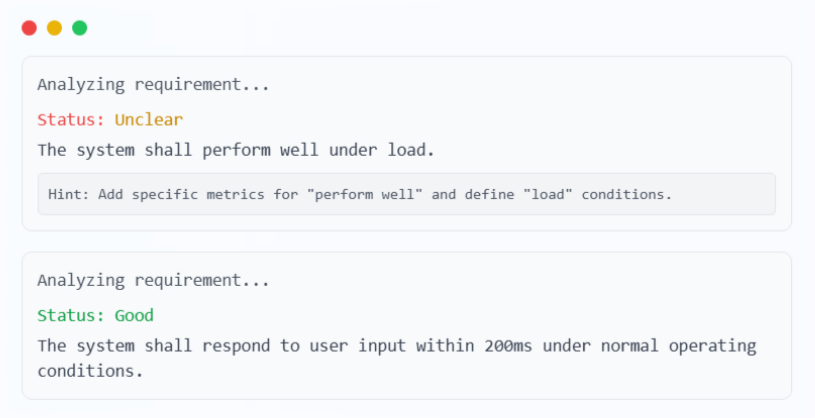Click the word "conditions." on the last line
This screenshot has height=418, width=815.
point(90,370)
